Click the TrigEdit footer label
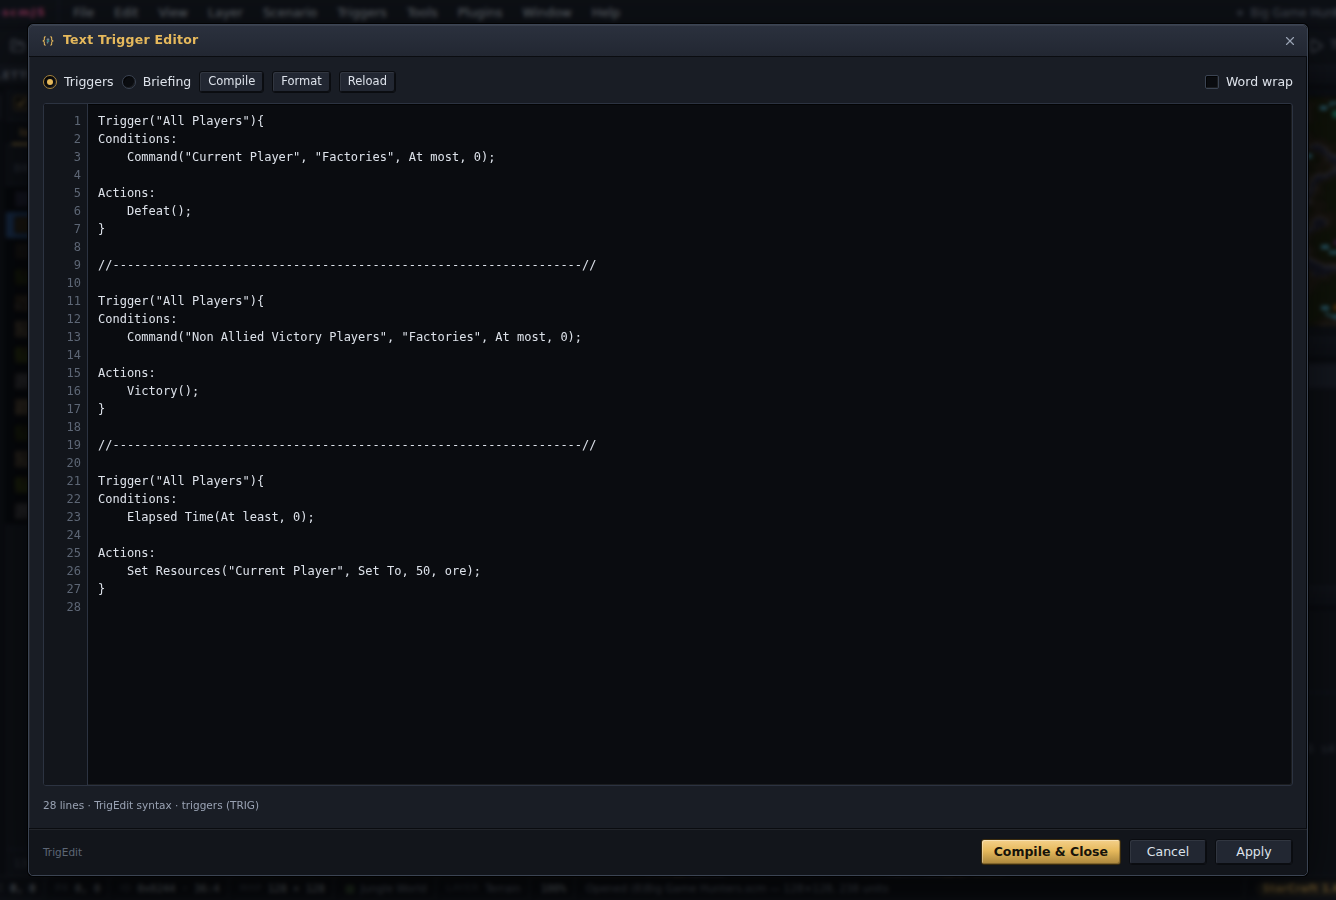The width and height of the screenshot is (1336, 900). 62,853
